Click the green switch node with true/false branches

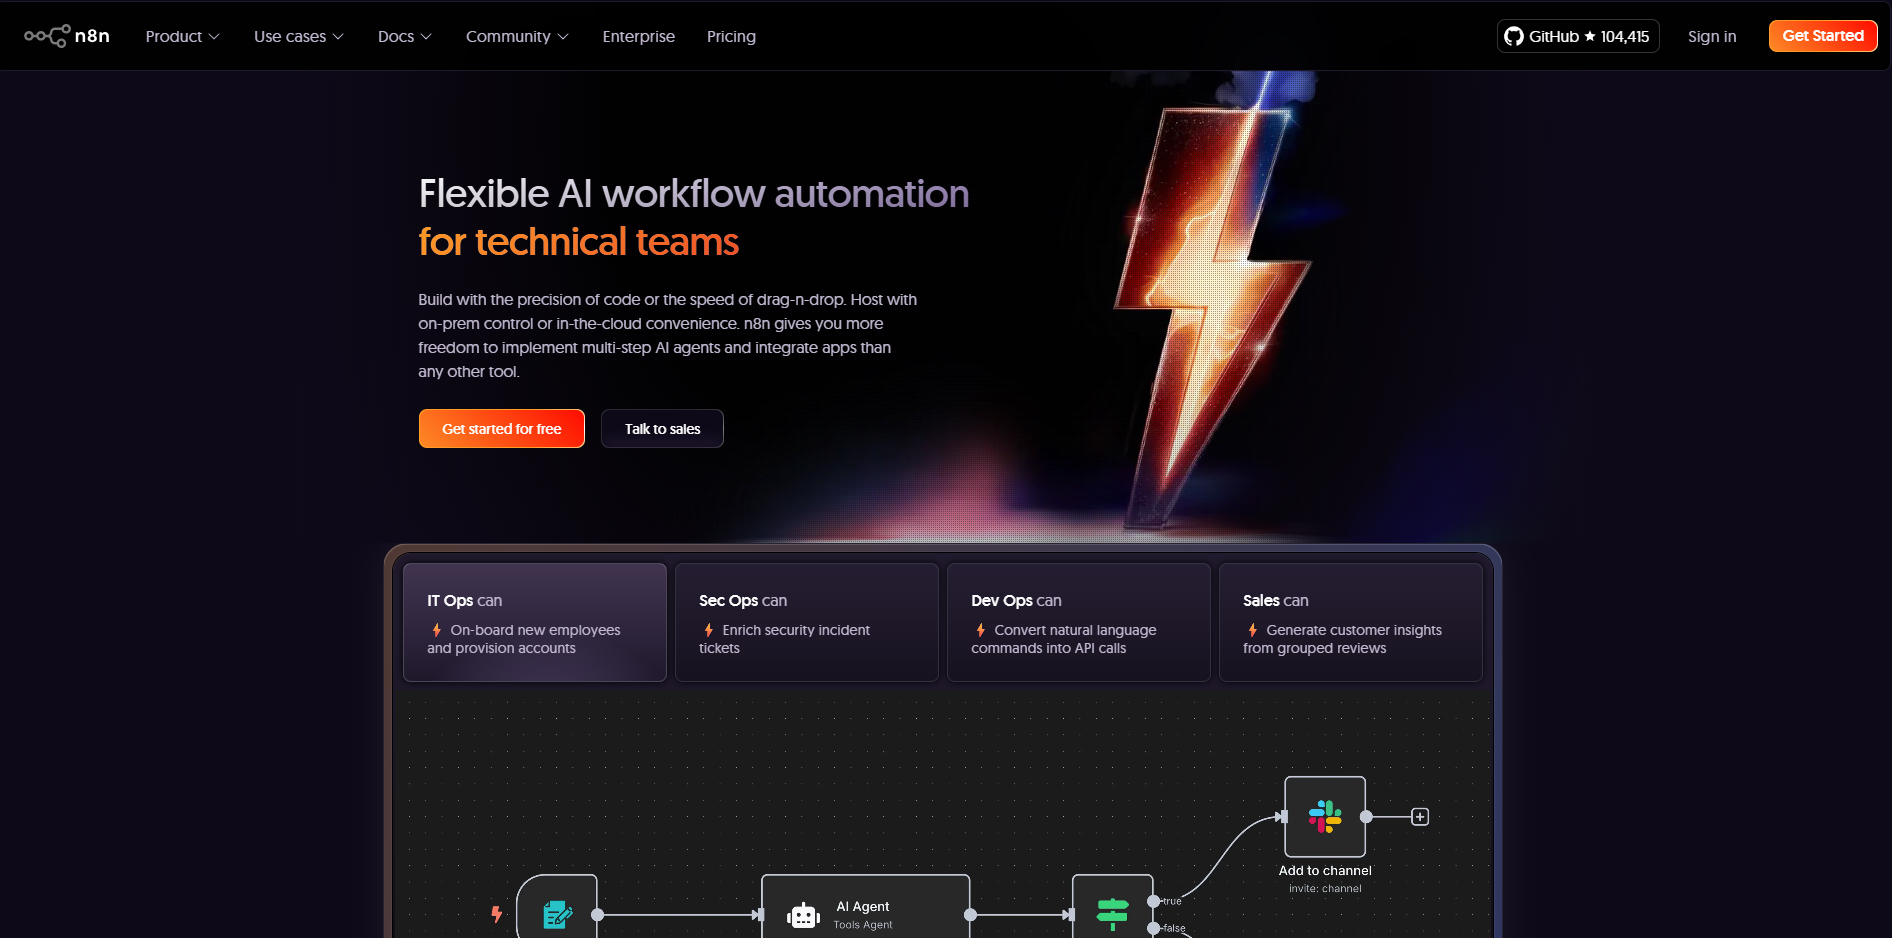coord(1112,912)
